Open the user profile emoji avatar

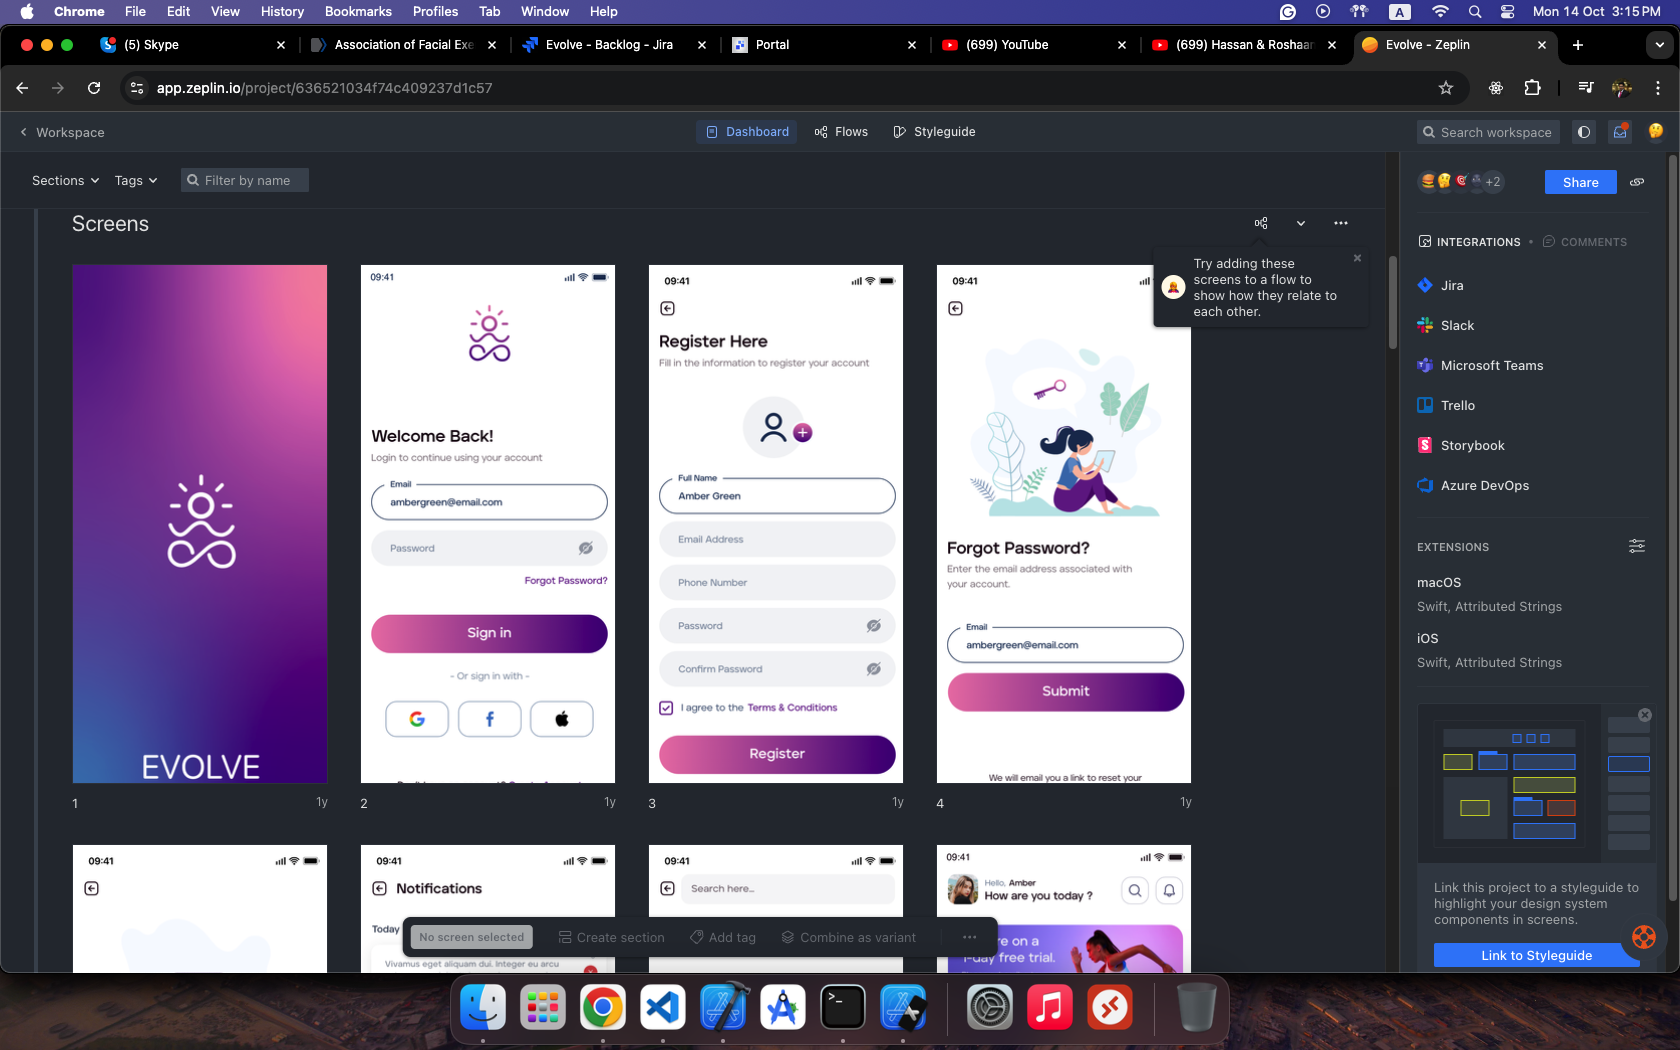1656,131
